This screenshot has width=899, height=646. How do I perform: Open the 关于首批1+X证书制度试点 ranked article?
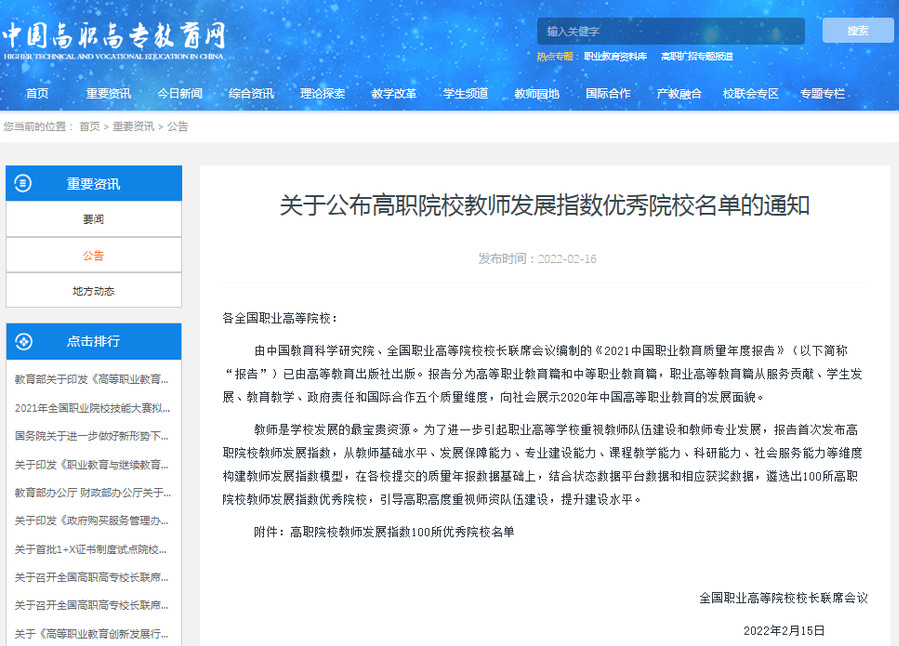(90, 549)
